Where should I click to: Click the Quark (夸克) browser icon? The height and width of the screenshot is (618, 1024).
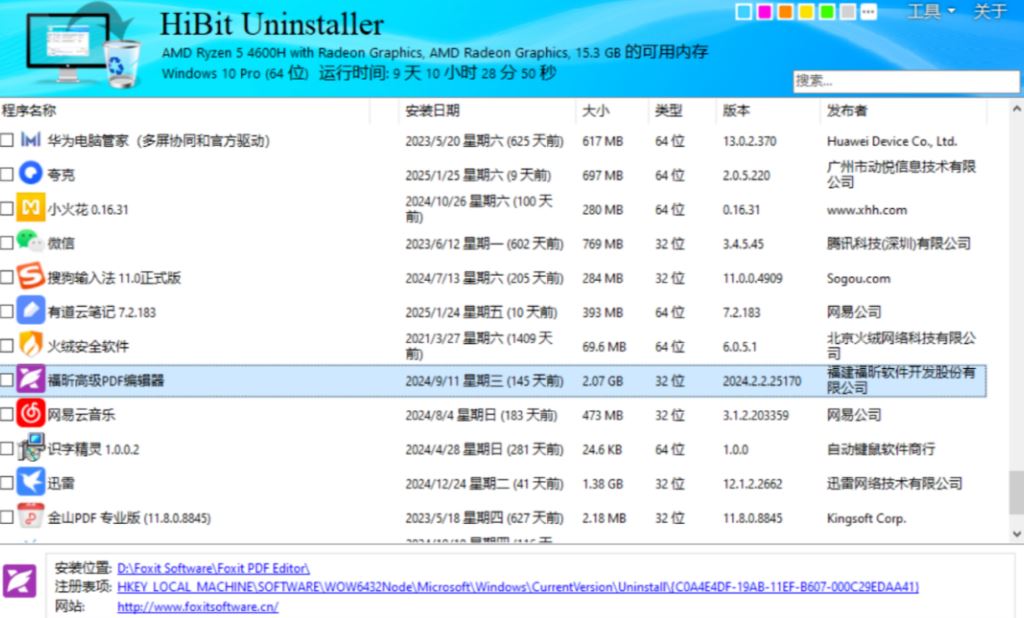[31, 174]
